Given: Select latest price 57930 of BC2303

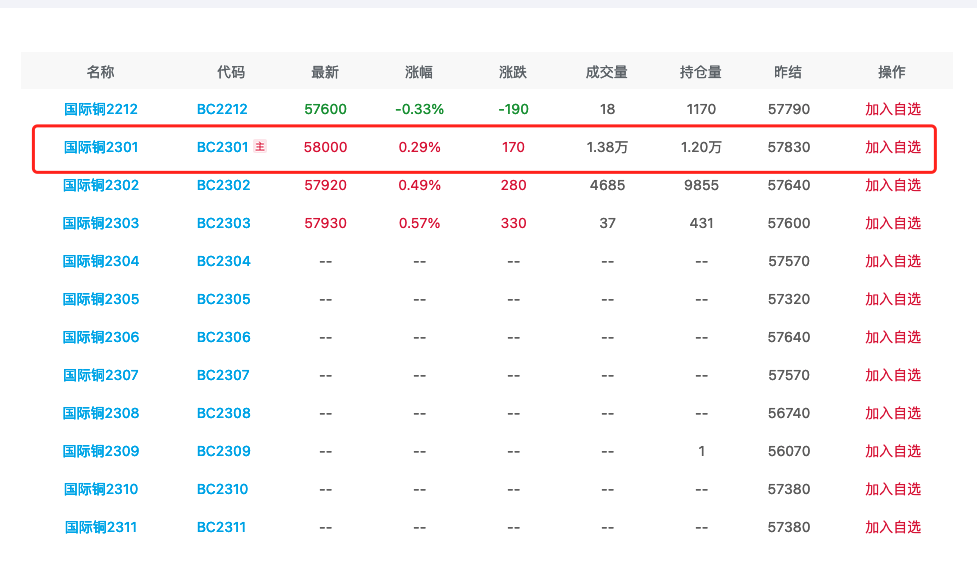Looking at the screenshot, I should click(325, 223).
